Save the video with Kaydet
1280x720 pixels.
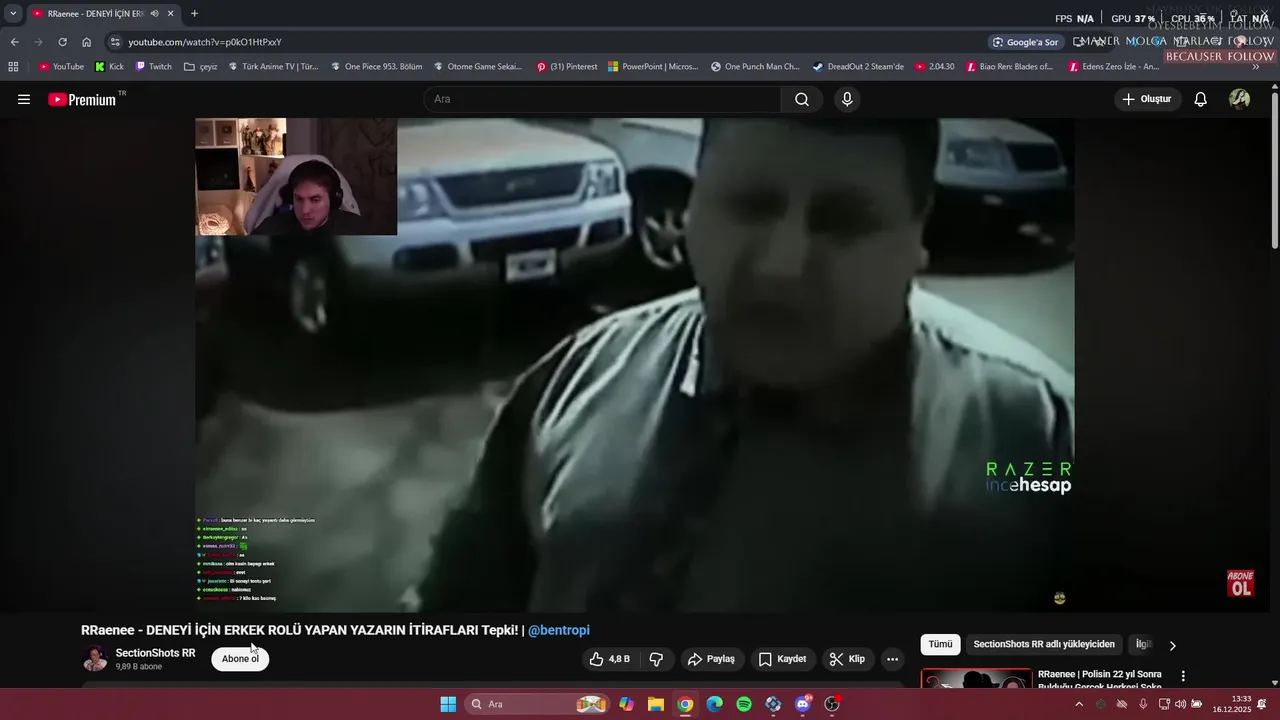click(782, 659)
